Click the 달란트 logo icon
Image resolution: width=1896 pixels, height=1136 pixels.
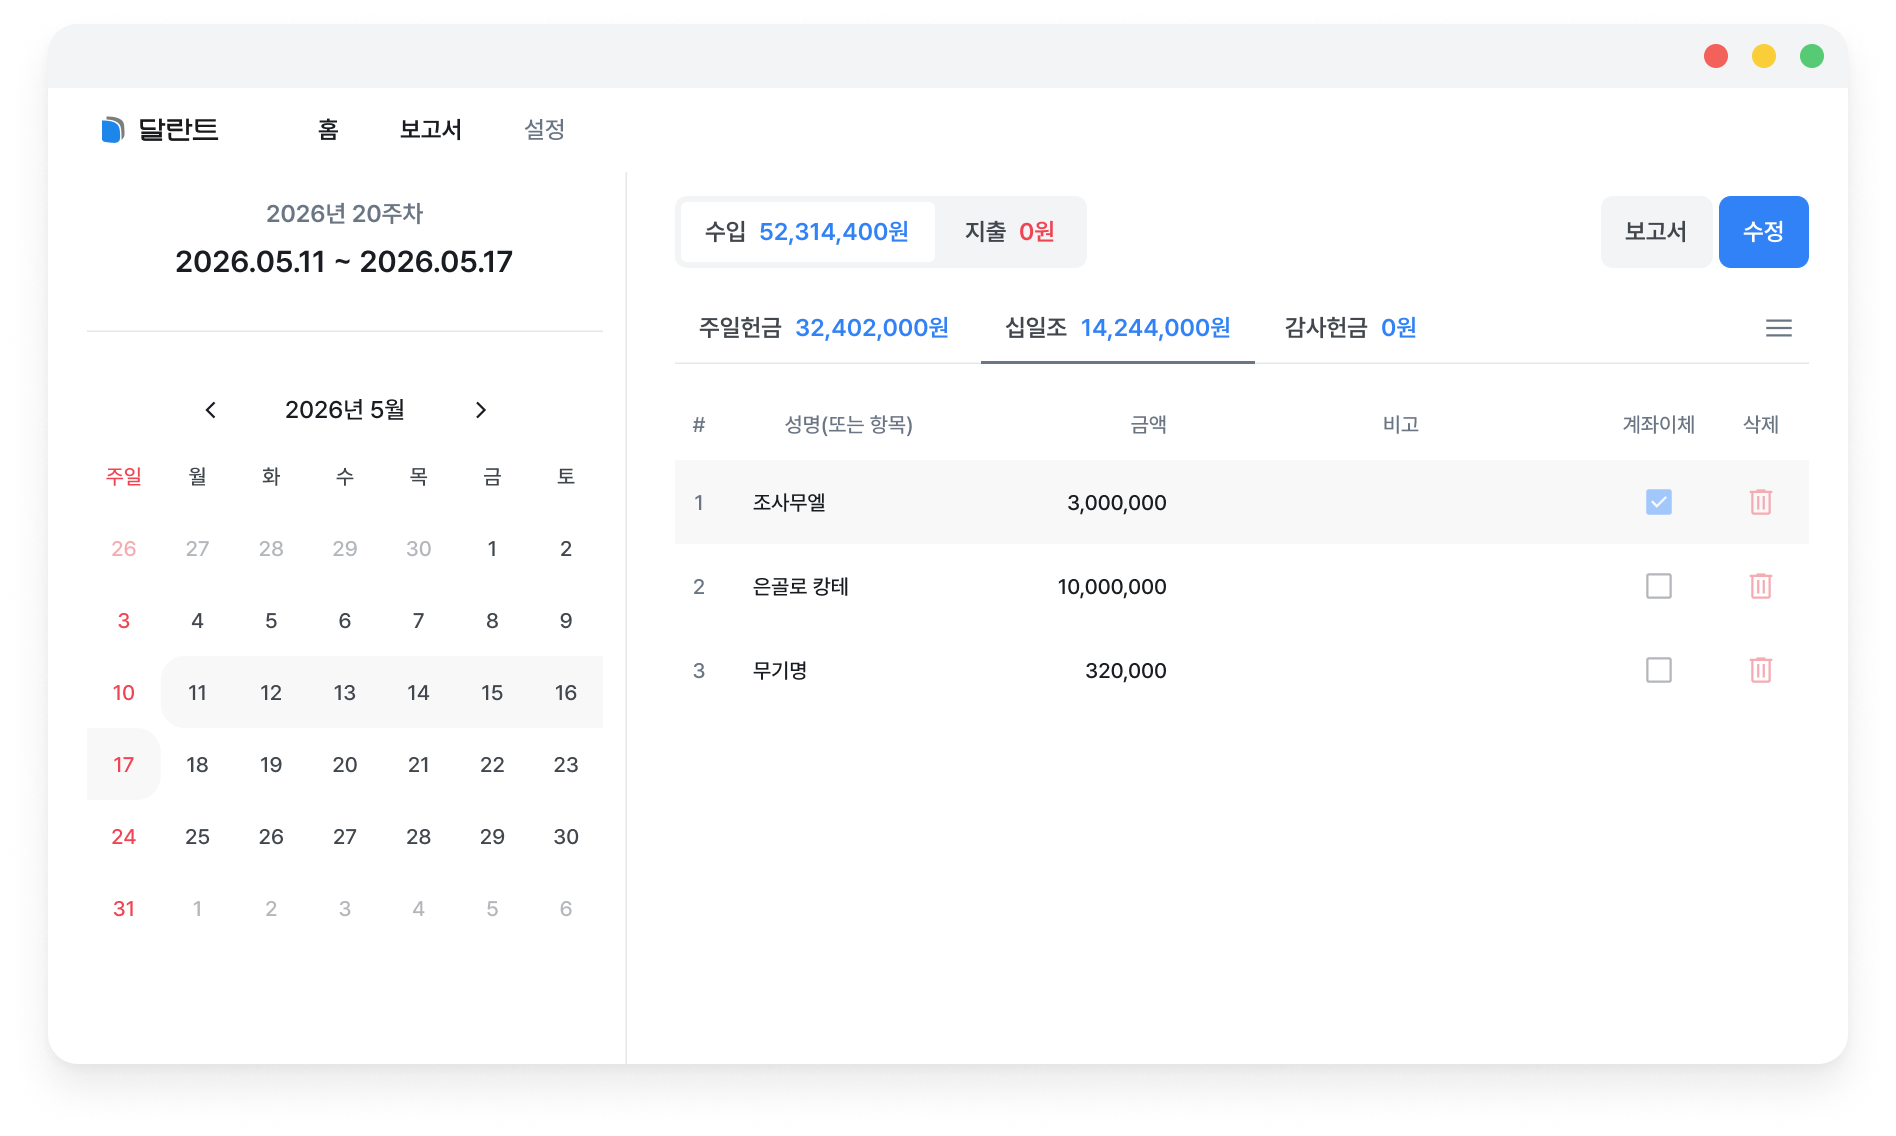click(x=113, y=130)
